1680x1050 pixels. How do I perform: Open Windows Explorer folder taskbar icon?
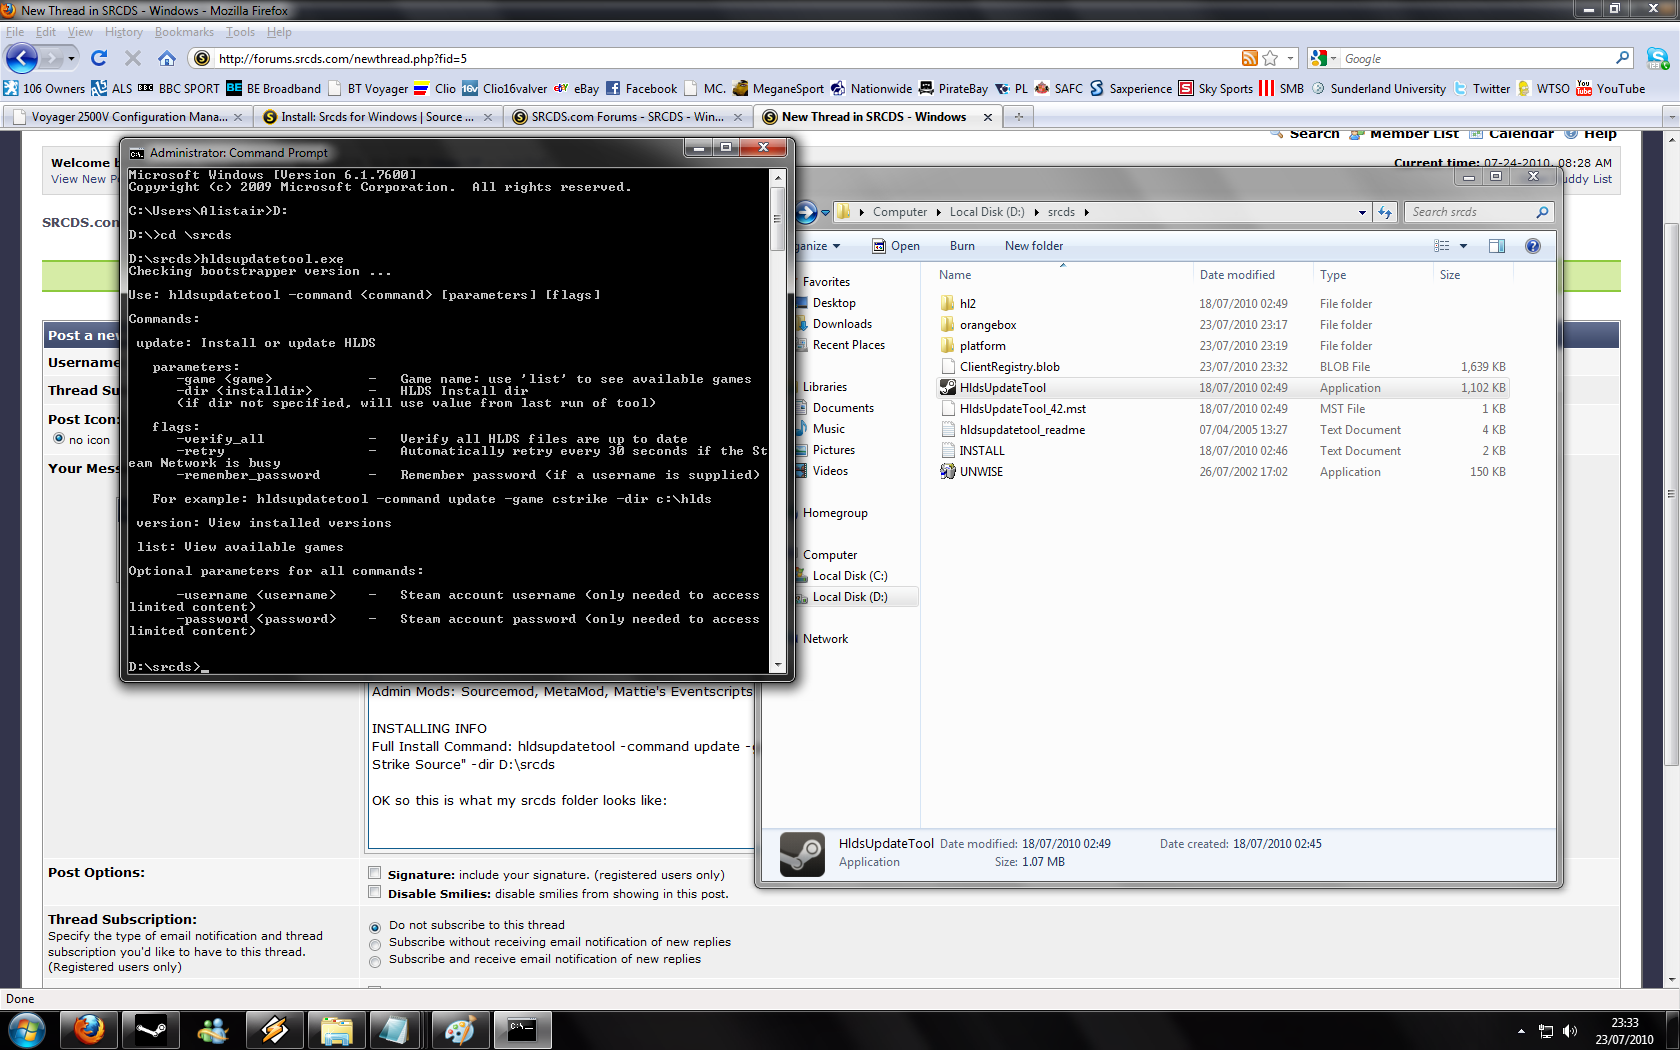pos(336,1030)
